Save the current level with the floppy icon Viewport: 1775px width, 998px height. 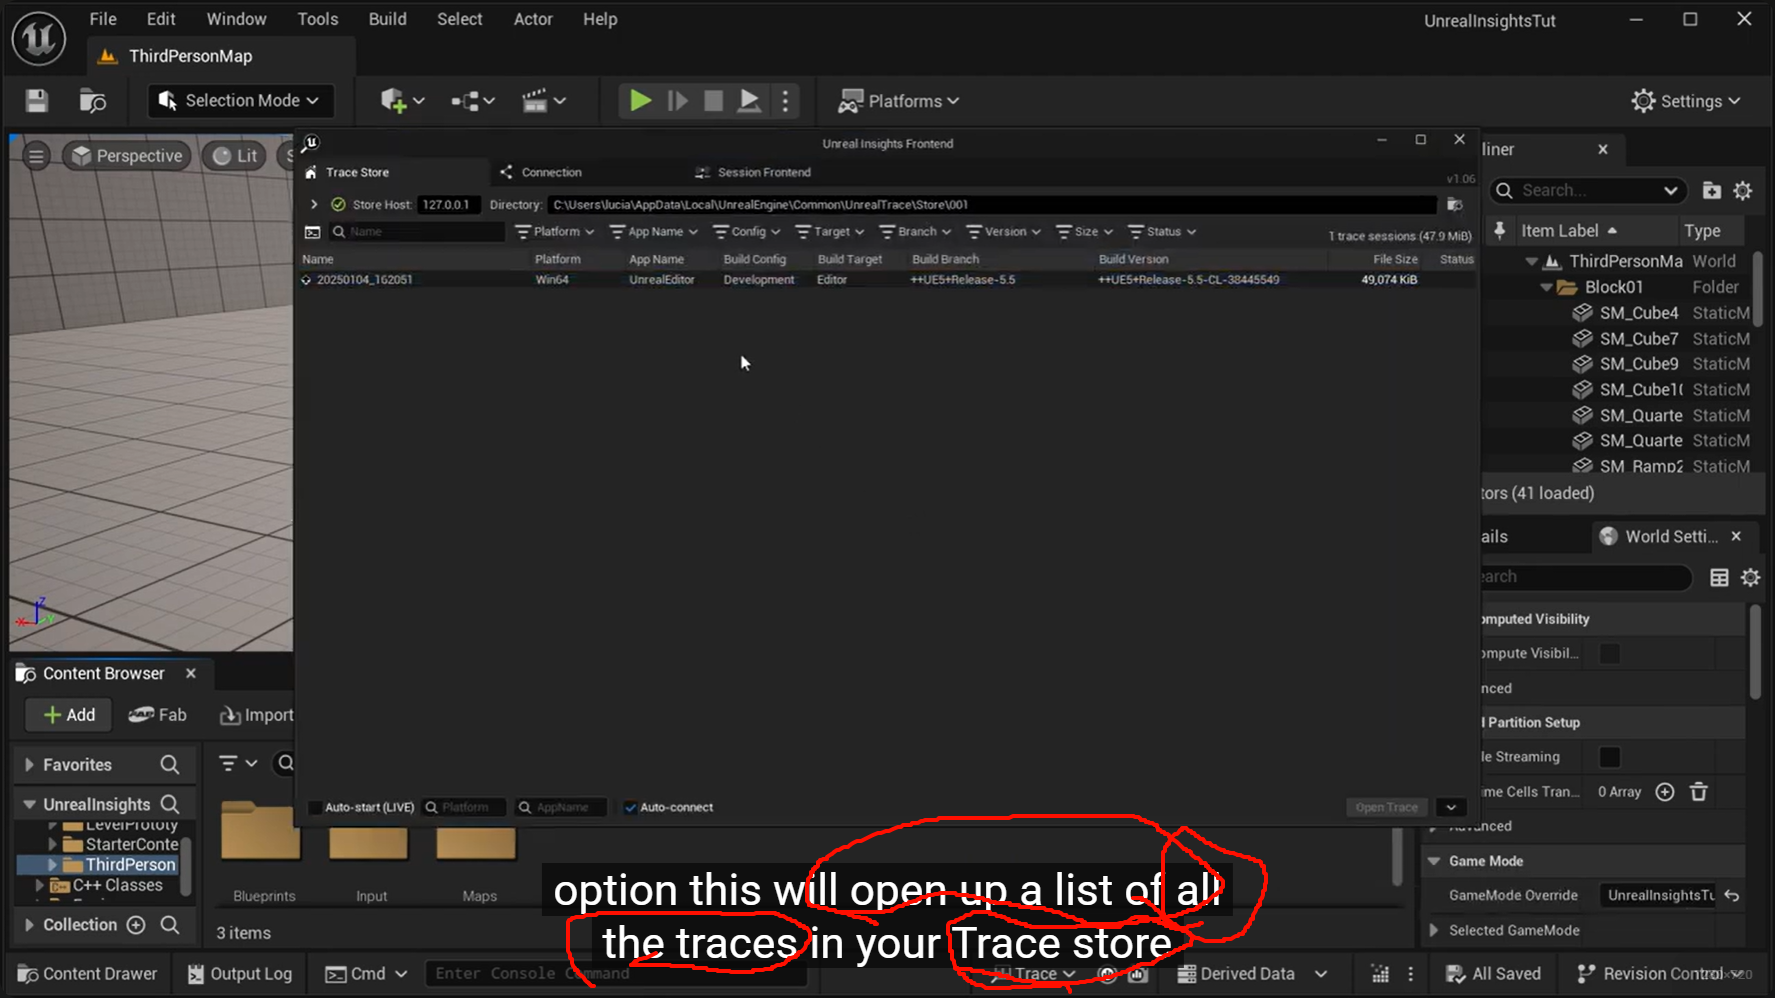tap(37, 101)
